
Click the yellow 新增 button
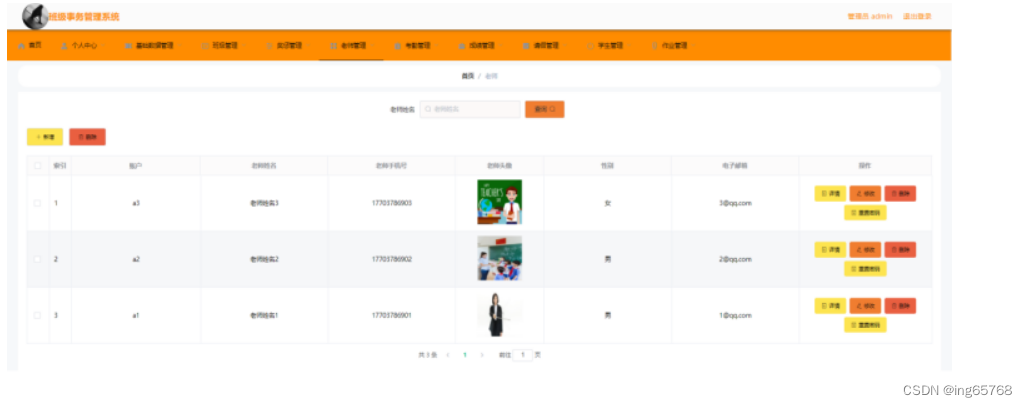click(x=45, y=137)
